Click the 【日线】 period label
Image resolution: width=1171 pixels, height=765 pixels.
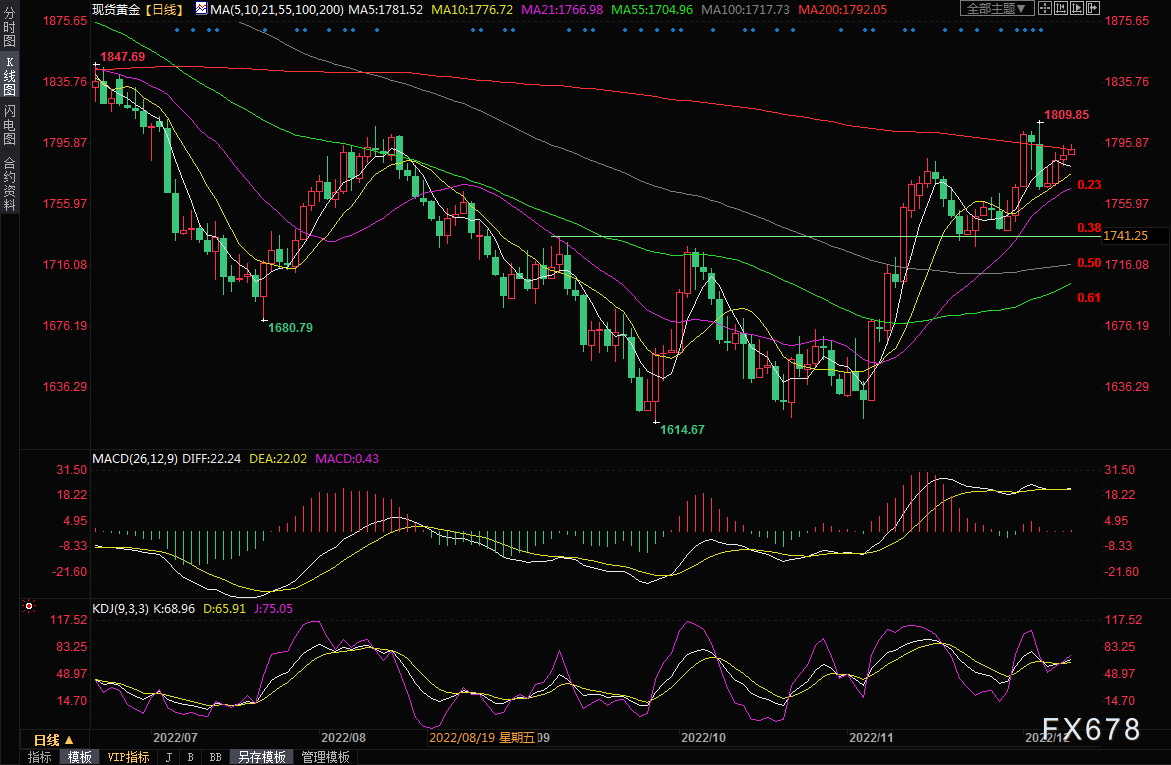click(164, 10)
